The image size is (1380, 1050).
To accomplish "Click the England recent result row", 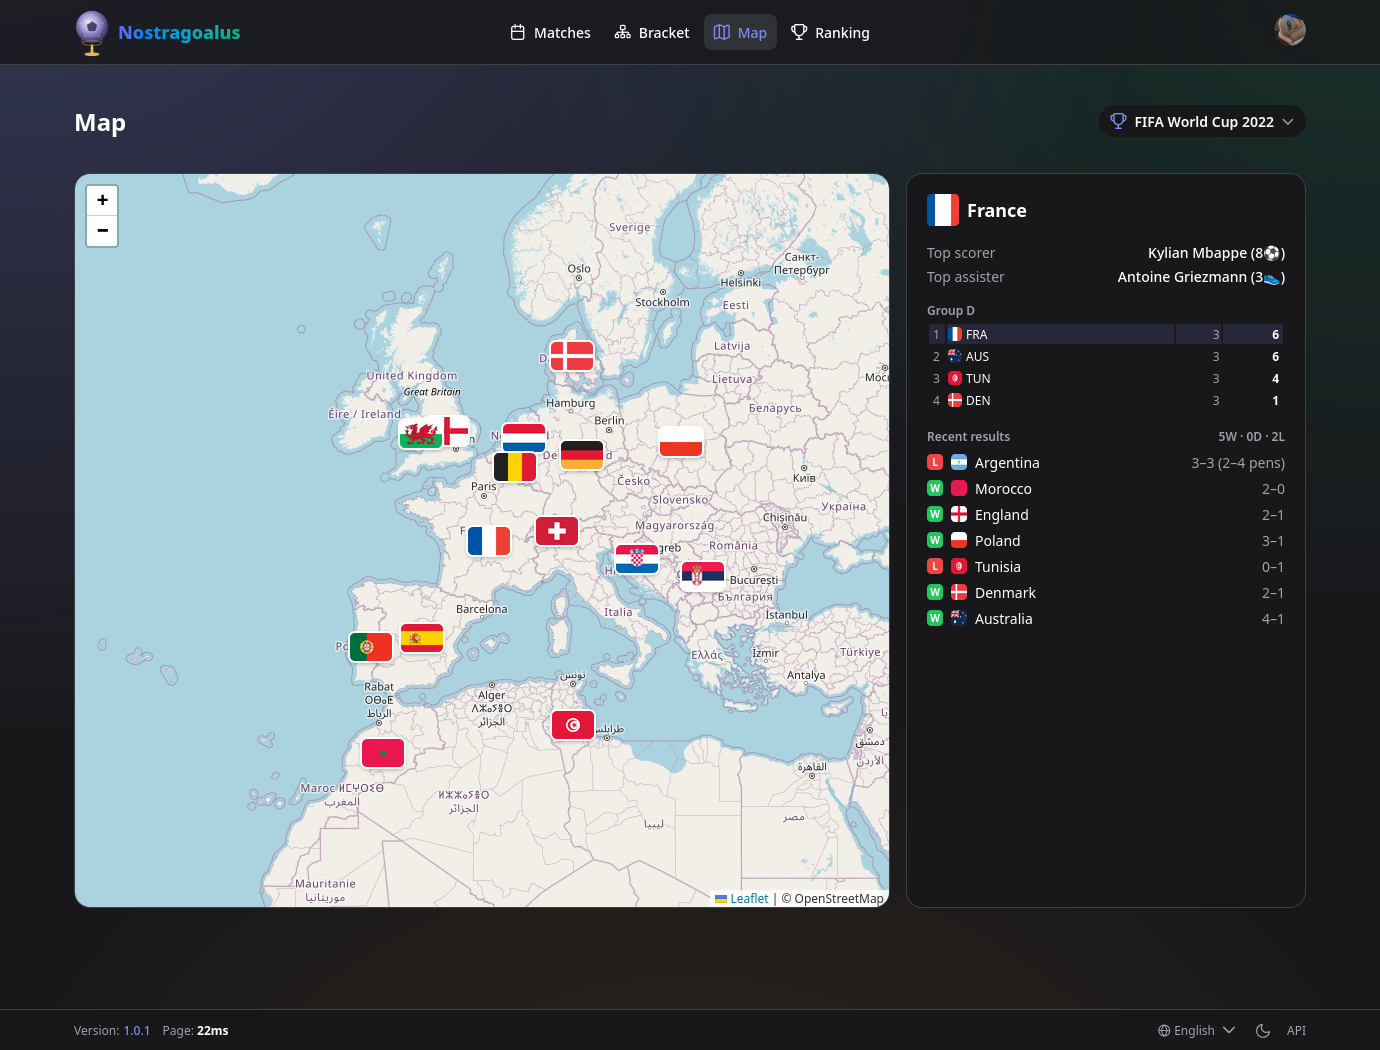I will (x=1106, y=515).
